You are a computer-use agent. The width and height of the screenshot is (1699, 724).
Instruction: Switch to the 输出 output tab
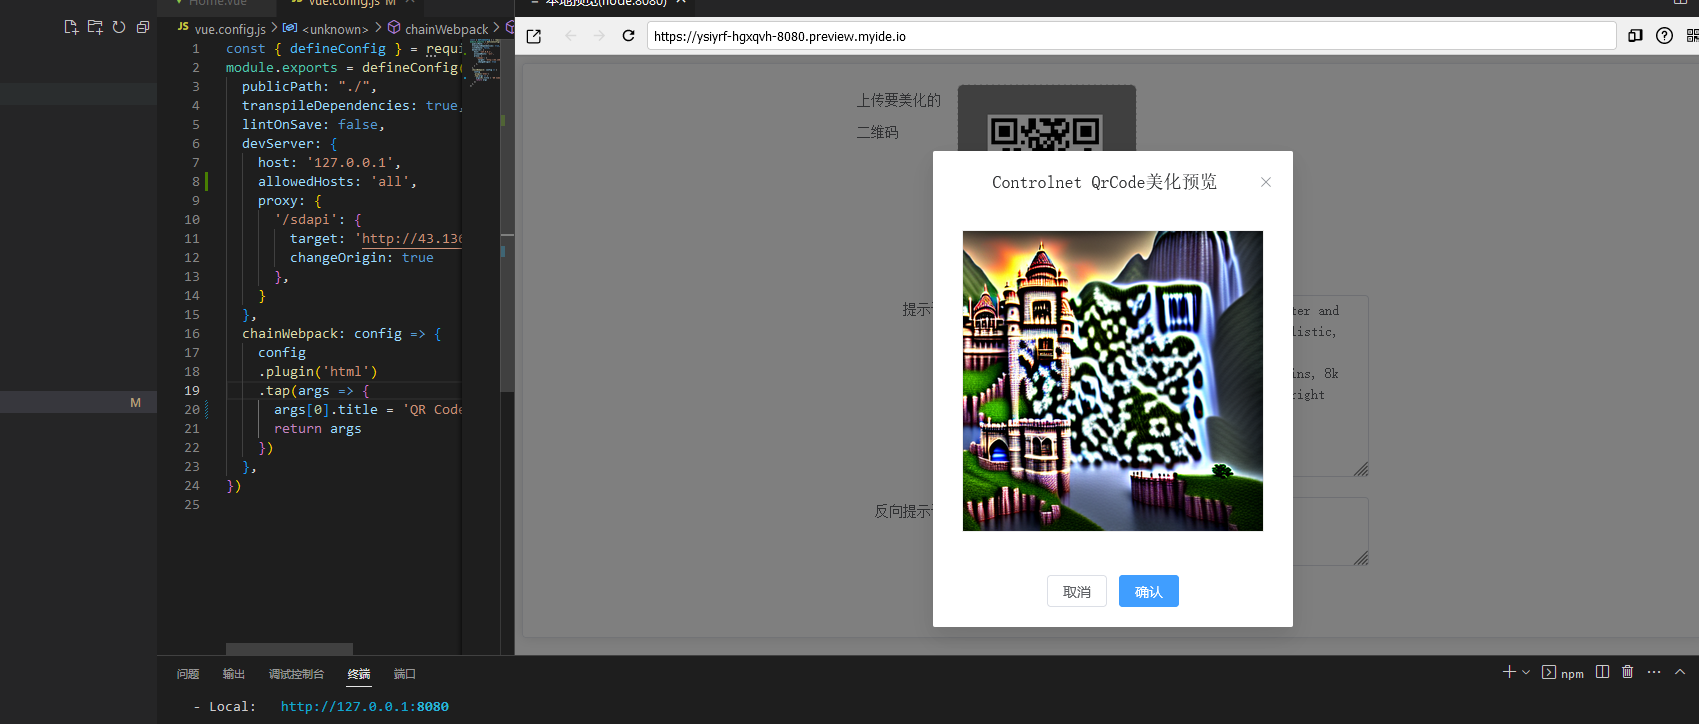coord(234,674)
